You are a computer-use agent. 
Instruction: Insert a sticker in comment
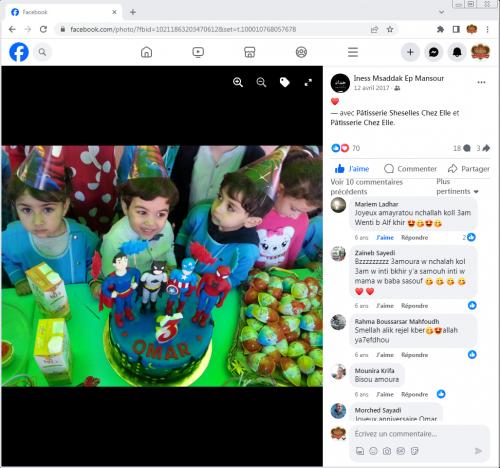click(x=414, y=451)
